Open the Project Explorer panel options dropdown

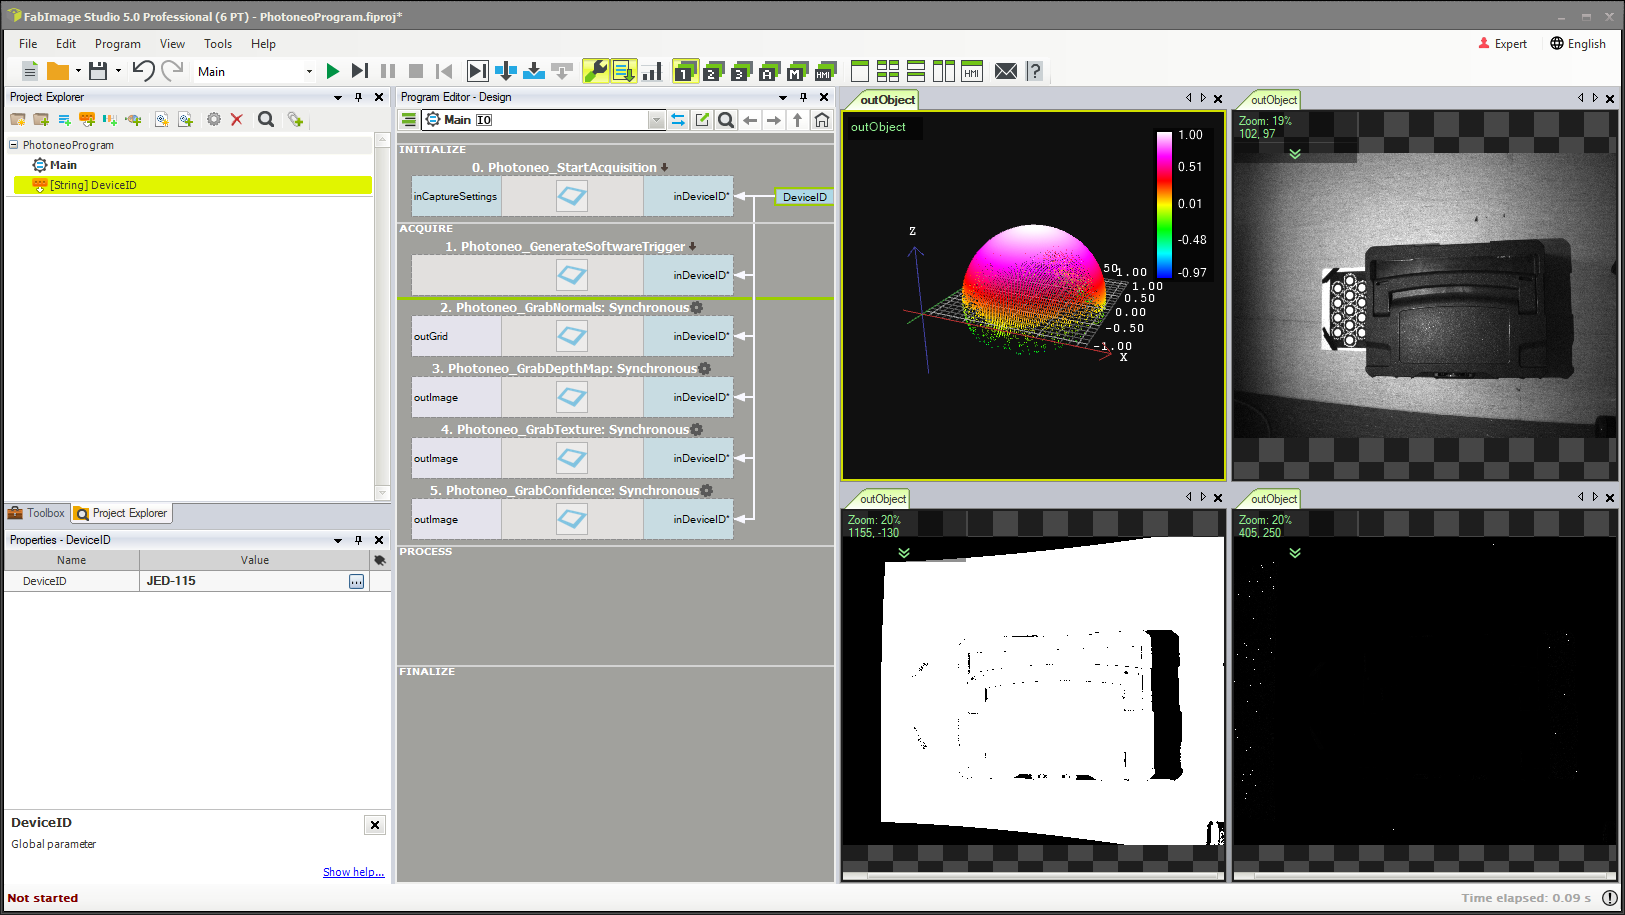point(338,97)
